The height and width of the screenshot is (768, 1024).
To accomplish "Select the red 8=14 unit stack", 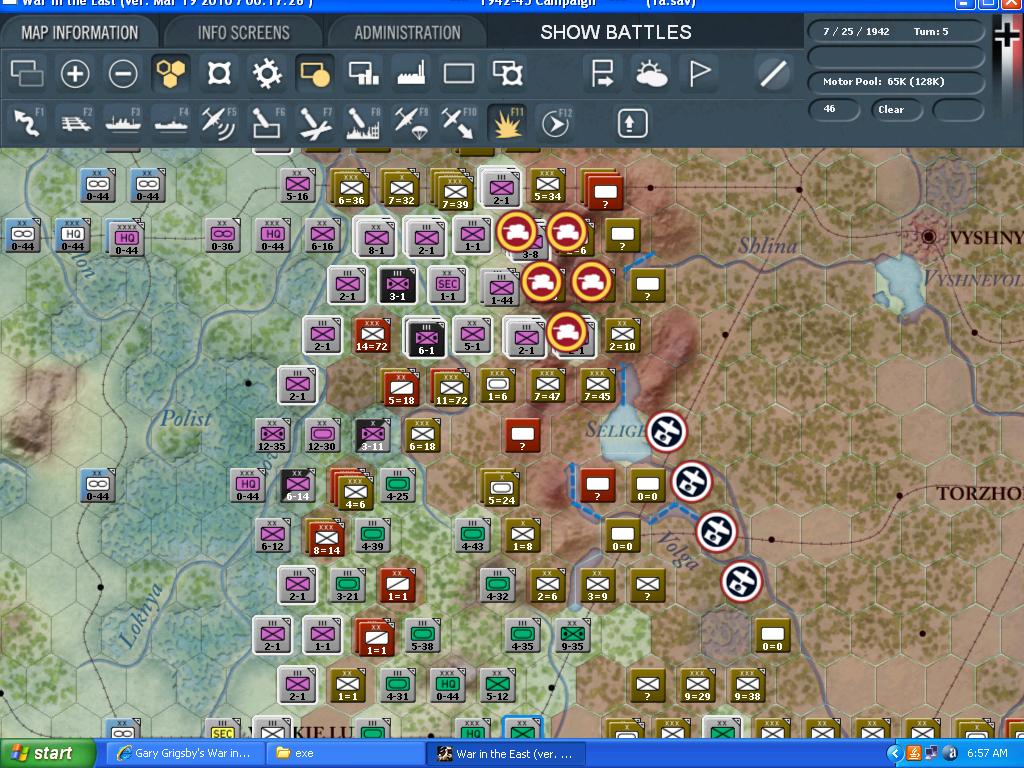I will coord(325,539).
